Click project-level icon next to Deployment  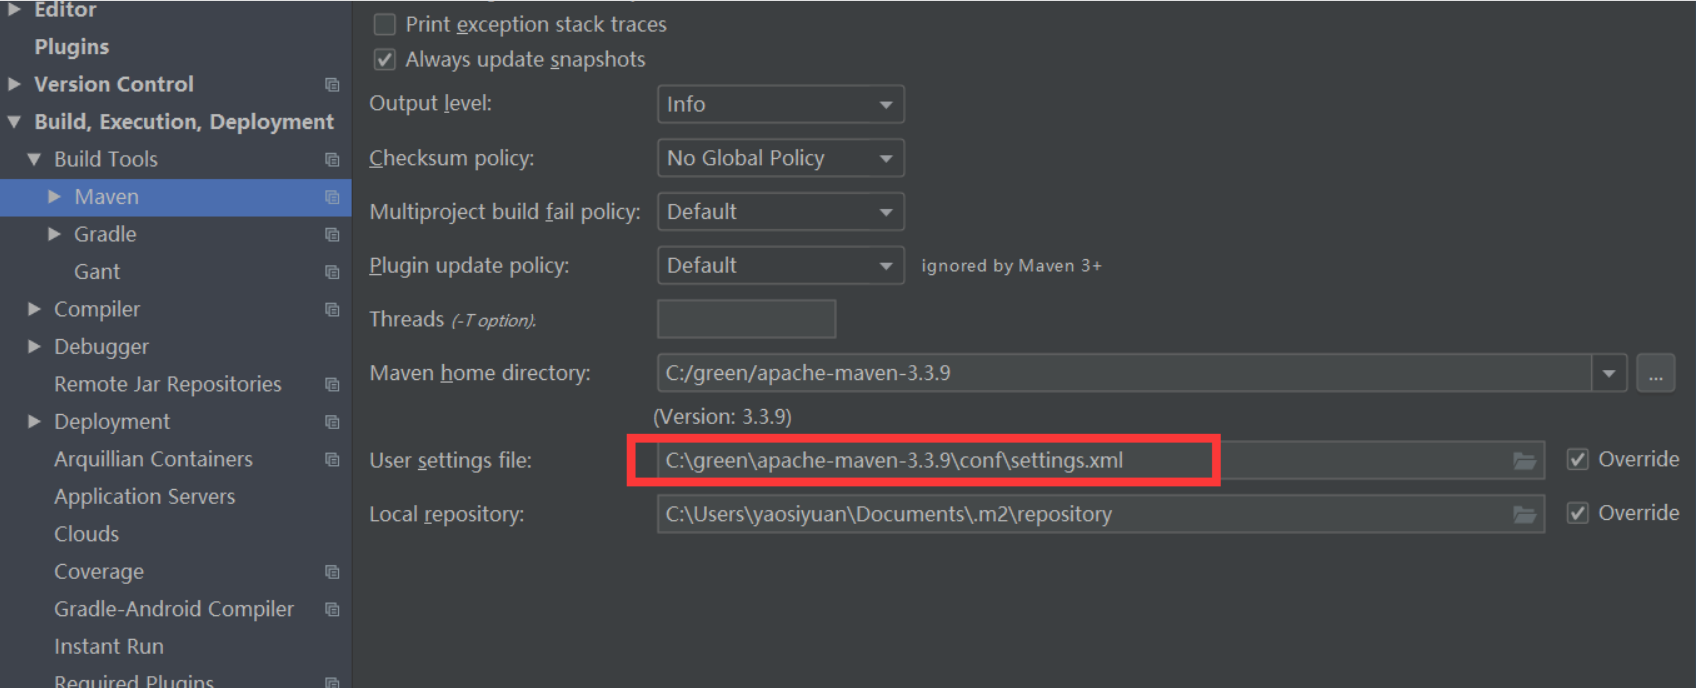pos(332,422)
